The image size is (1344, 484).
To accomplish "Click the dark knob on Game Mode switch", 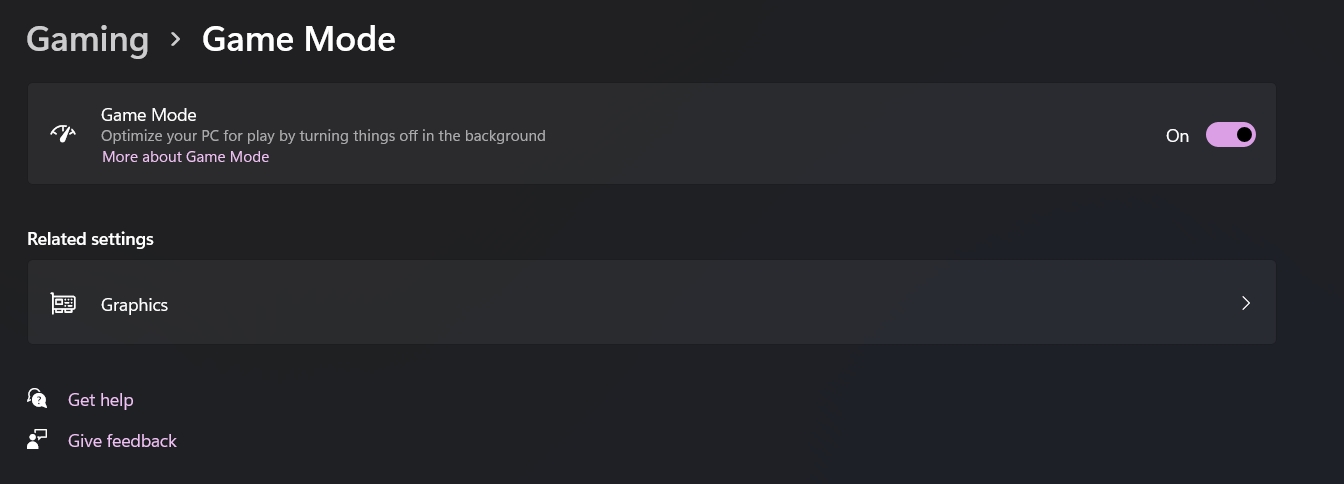I will [1243, 135].
